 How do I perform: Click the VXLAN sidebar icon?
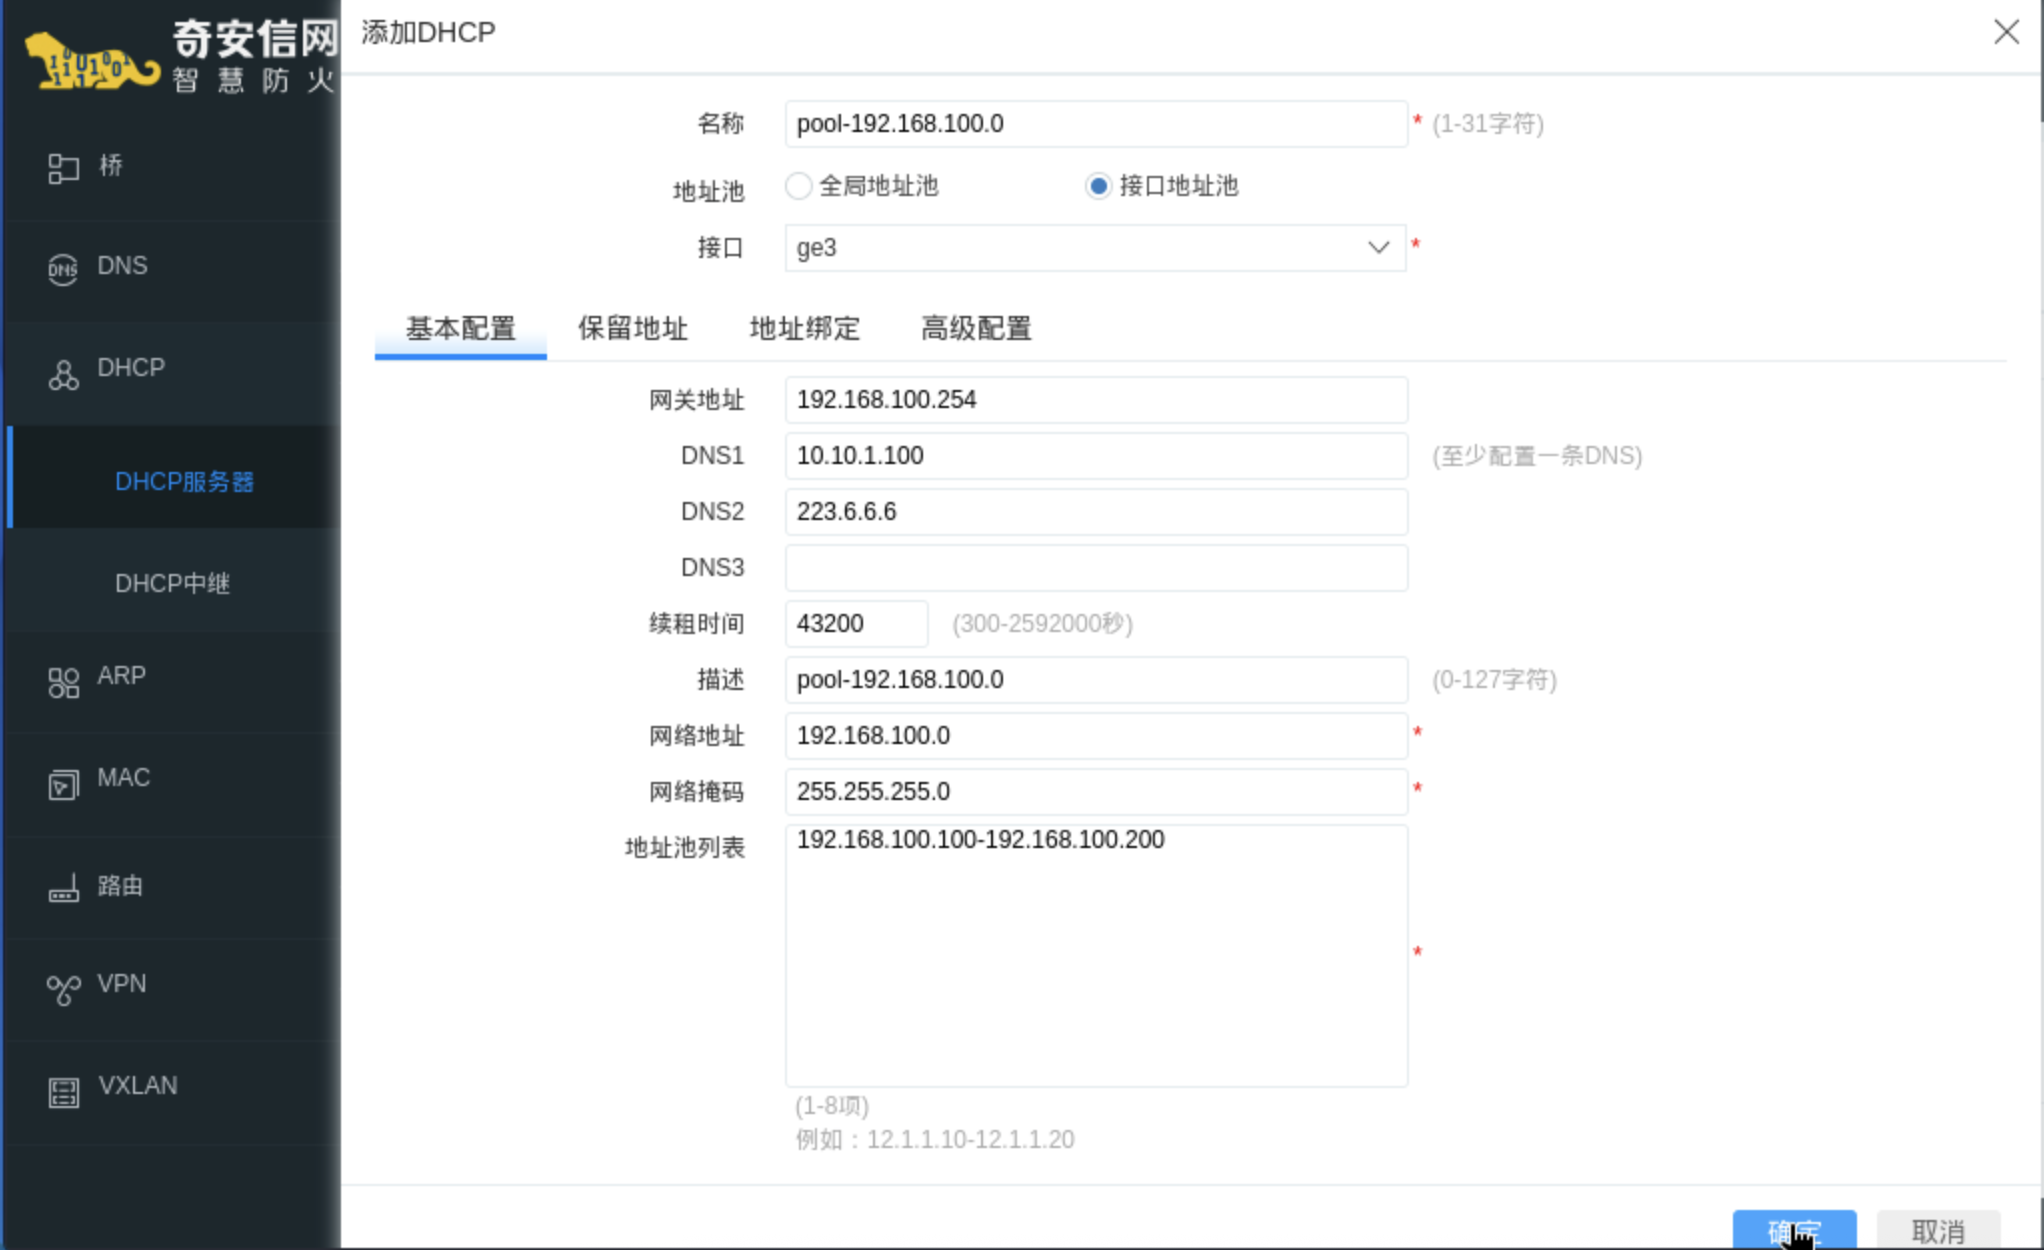pyautogui.click(x=63, y=1092)
